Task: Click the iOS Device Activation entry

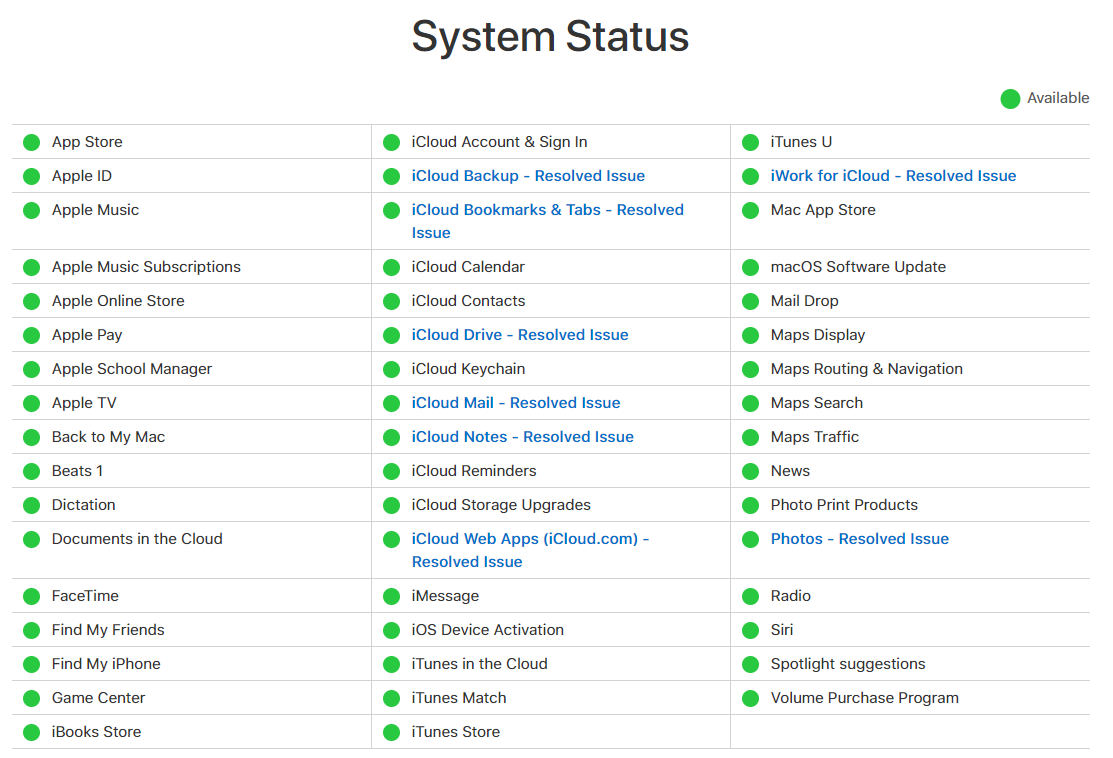Action: (x=487, y=630)
